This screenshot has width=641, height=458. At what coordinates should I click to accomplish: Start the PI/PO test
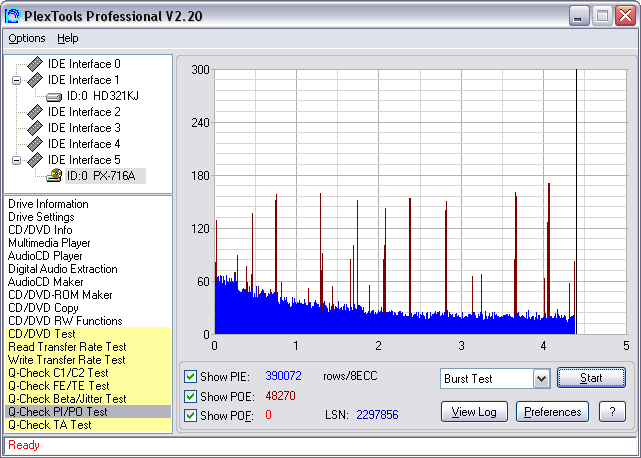tap(591, 378)
